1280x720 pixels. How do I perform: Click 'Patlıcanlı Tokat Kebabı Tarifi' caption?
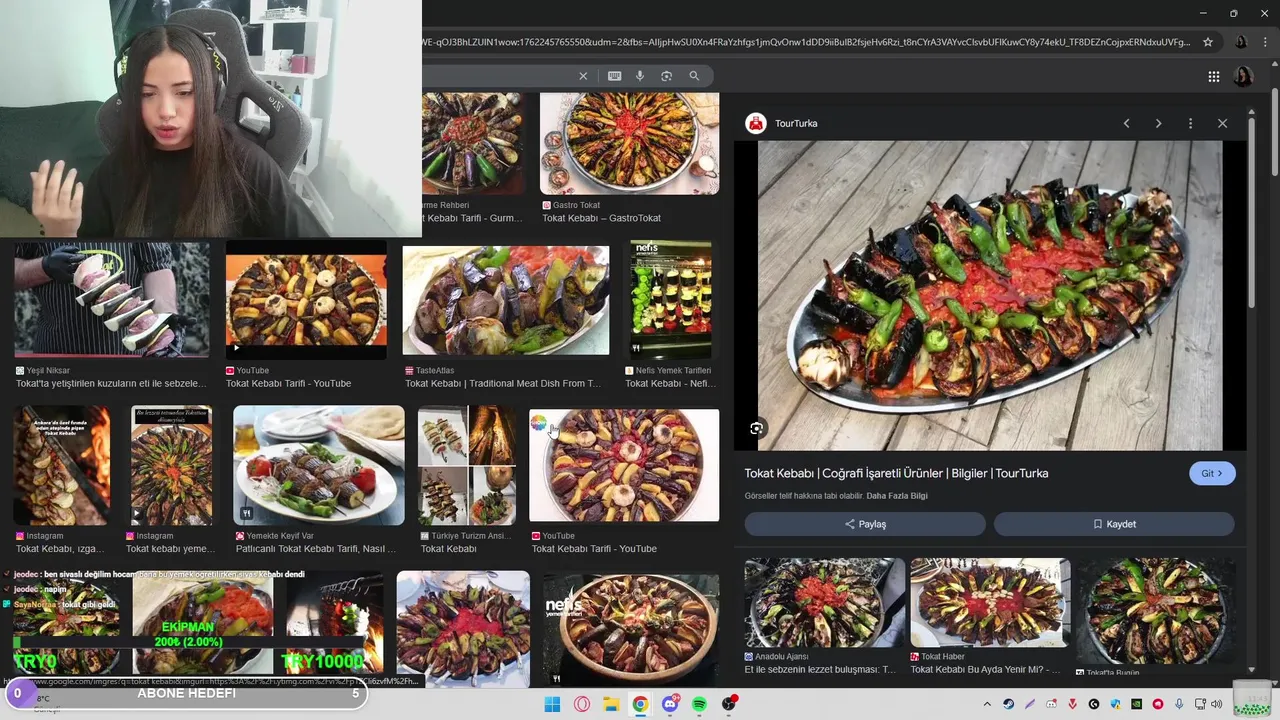click(x=316, y=549)
